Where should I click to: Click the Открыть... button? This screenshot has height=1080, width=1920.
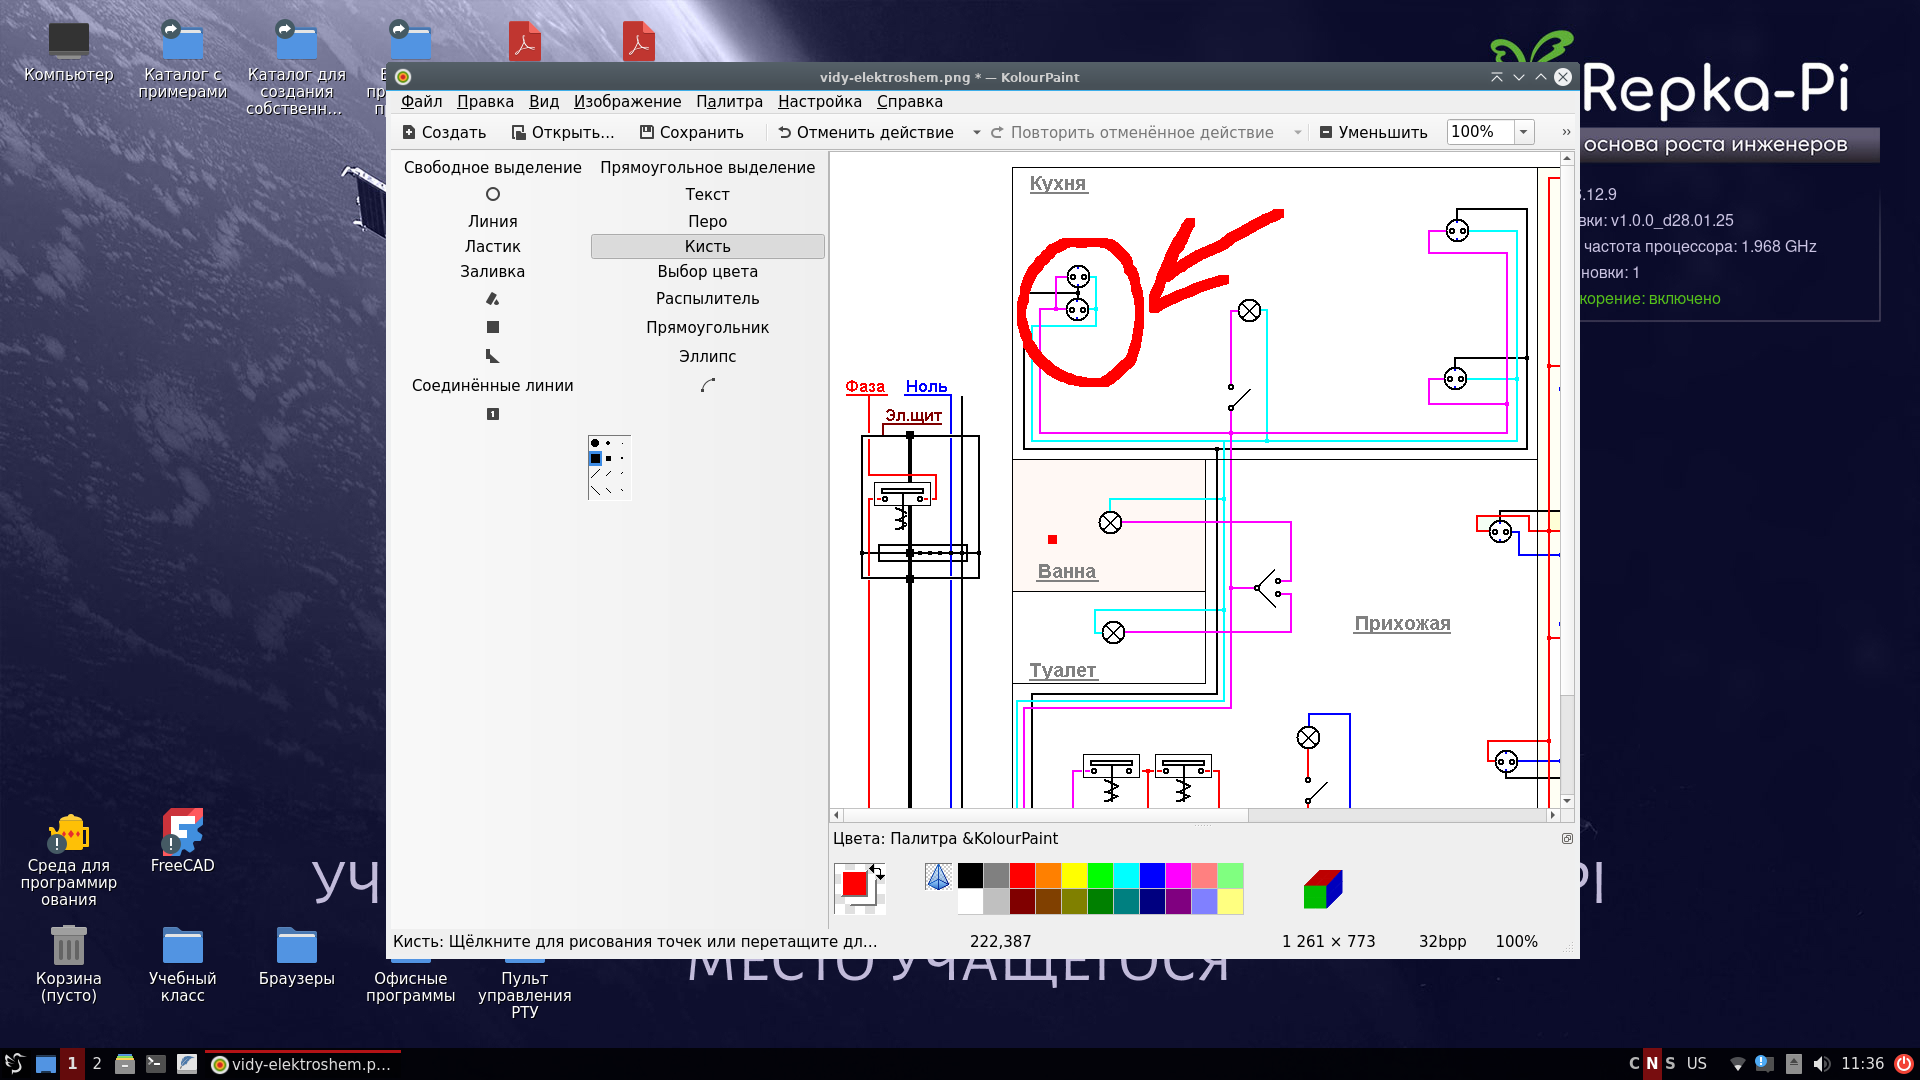[x=562, y=132]
